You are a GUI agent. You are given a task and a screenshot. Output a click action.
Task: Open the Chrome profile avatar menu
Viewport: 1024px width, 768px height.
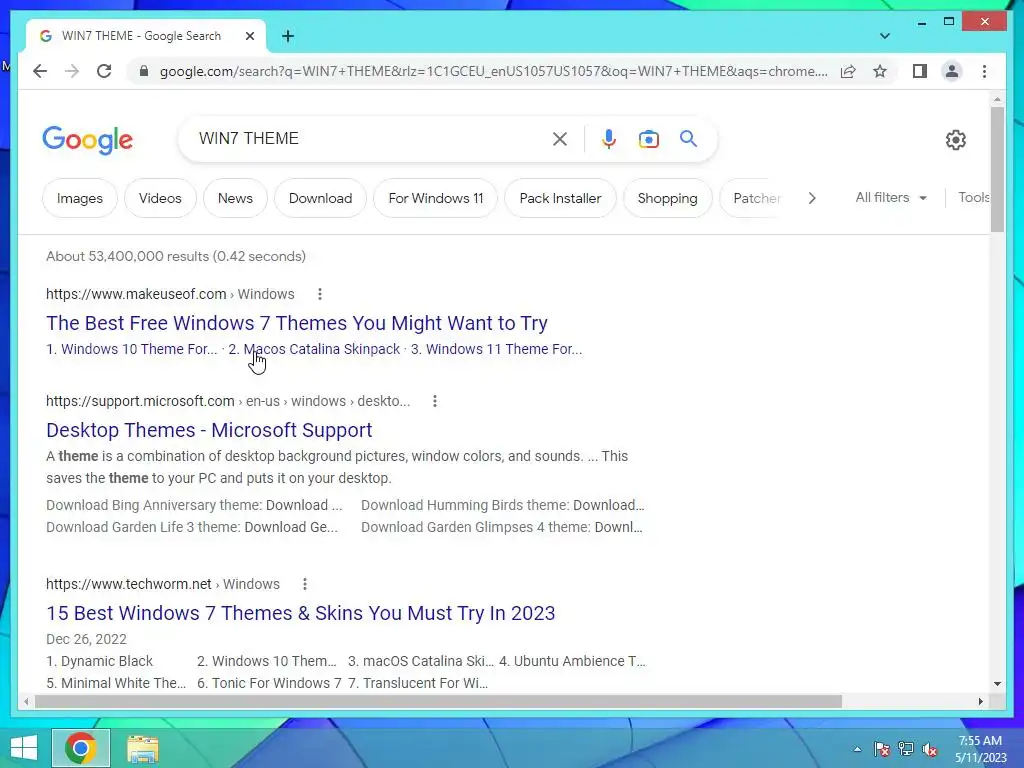952,71
